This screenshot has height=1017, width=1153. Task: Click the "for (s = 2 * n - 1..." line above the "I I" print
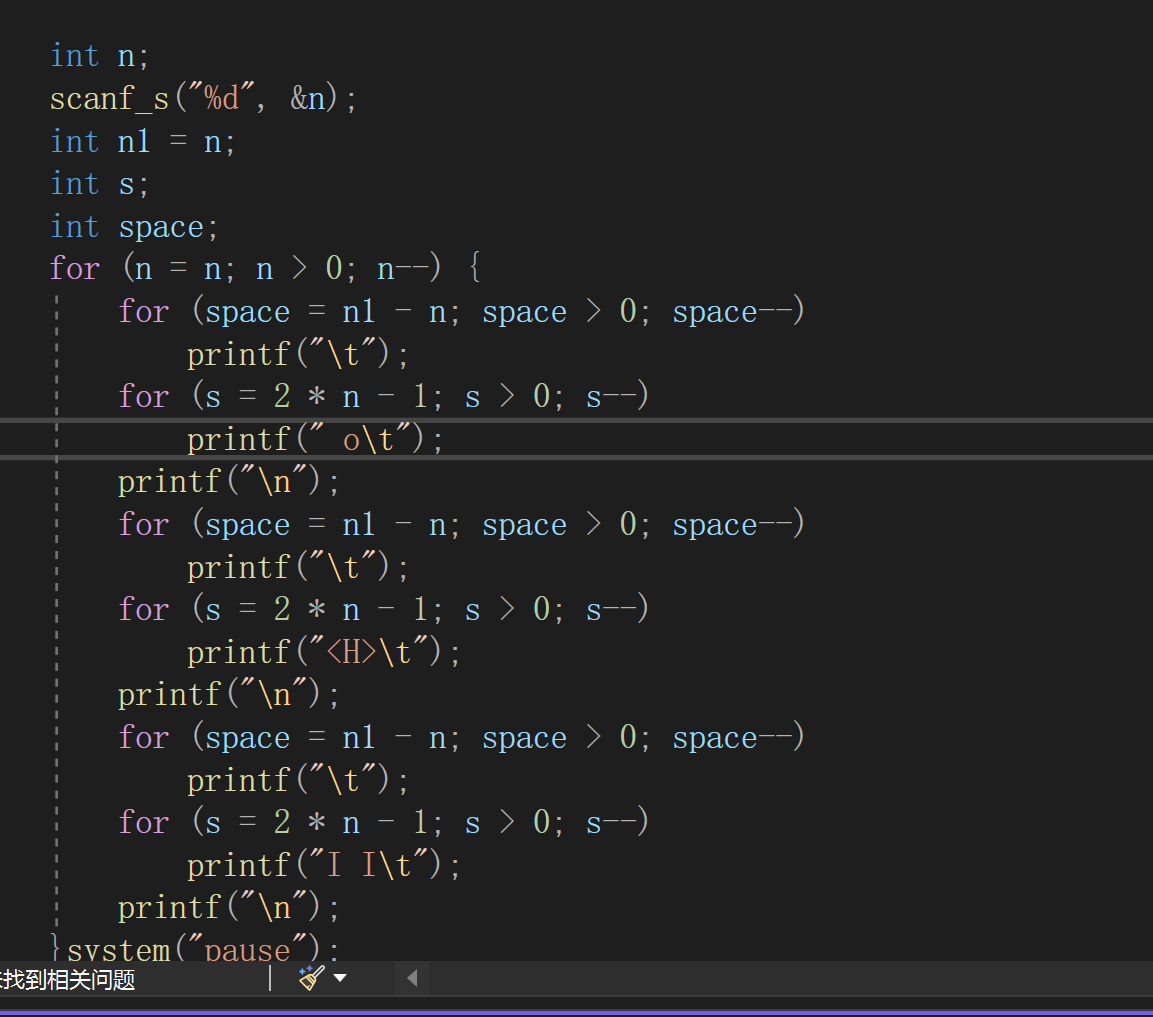click(384, 821)
